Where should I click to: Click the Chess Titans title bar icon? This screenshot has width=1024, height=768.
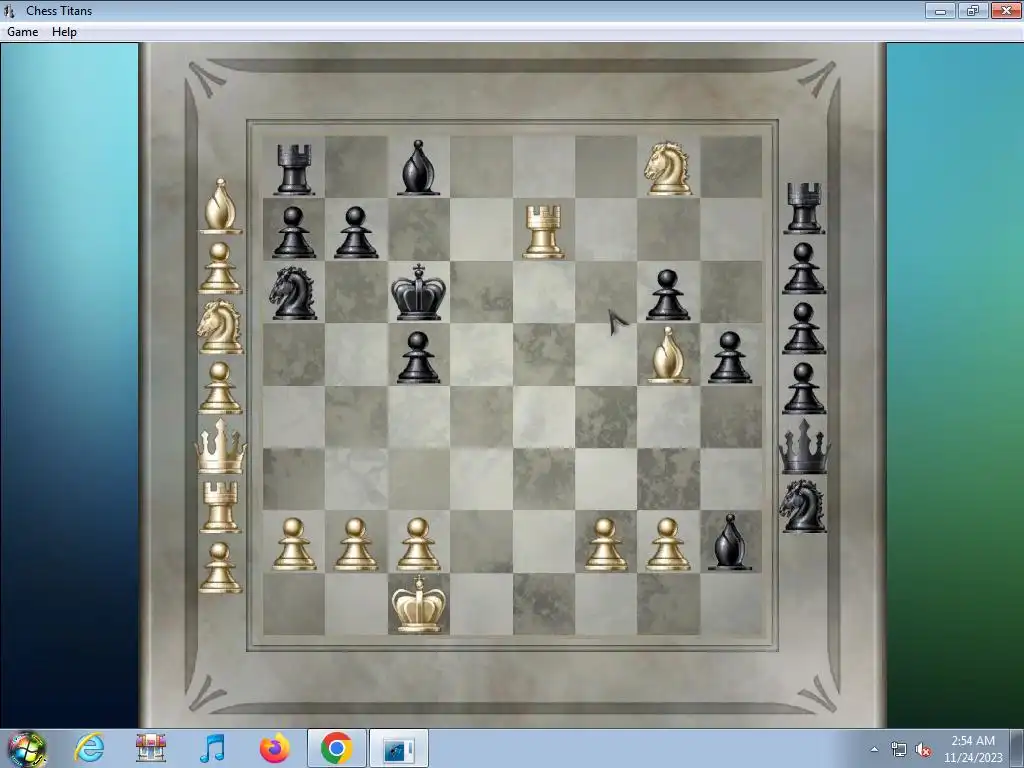9,10
